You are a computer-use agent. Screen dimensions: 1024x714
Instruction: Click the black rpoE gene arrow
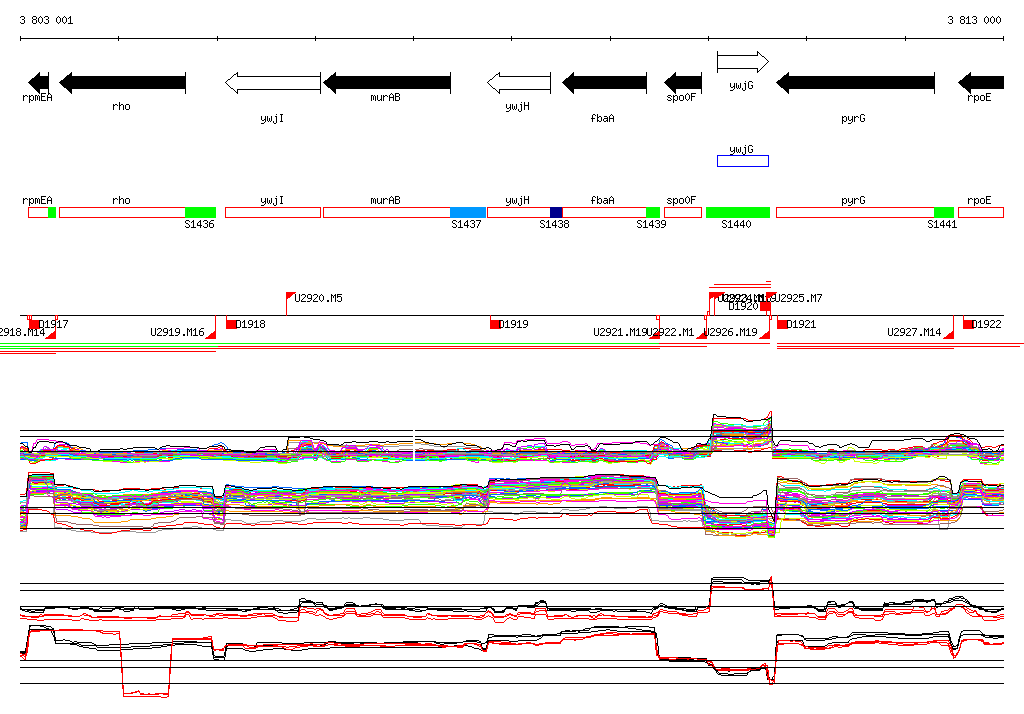pyautogui.click(x=981, y=83)
